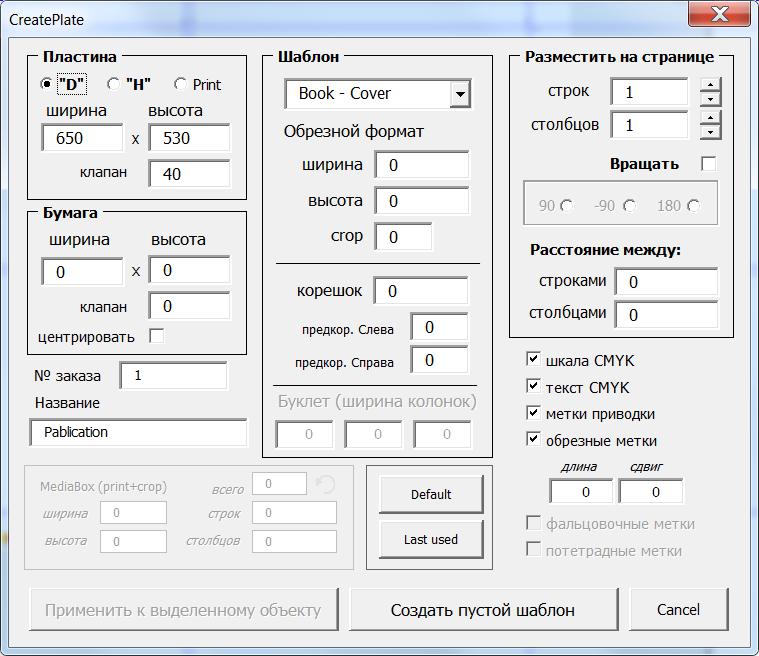Click the MediaBox столбцов field

pos(294,541)
